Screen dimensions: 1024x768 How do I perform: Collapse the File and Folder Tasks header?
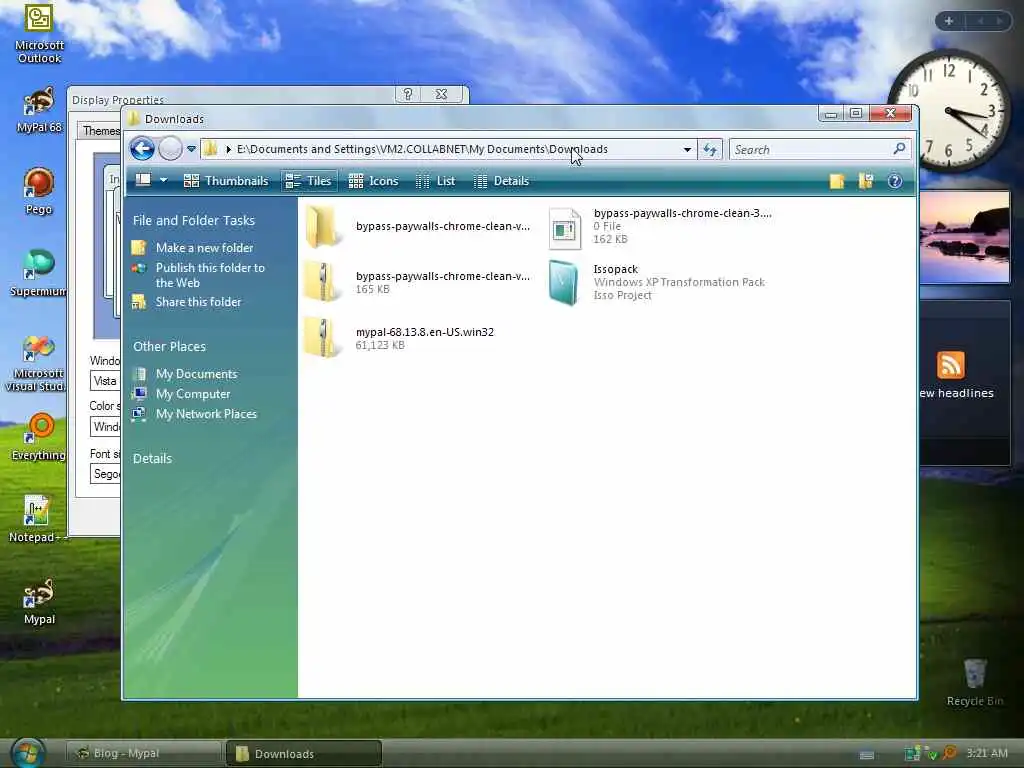click(194, 220)
